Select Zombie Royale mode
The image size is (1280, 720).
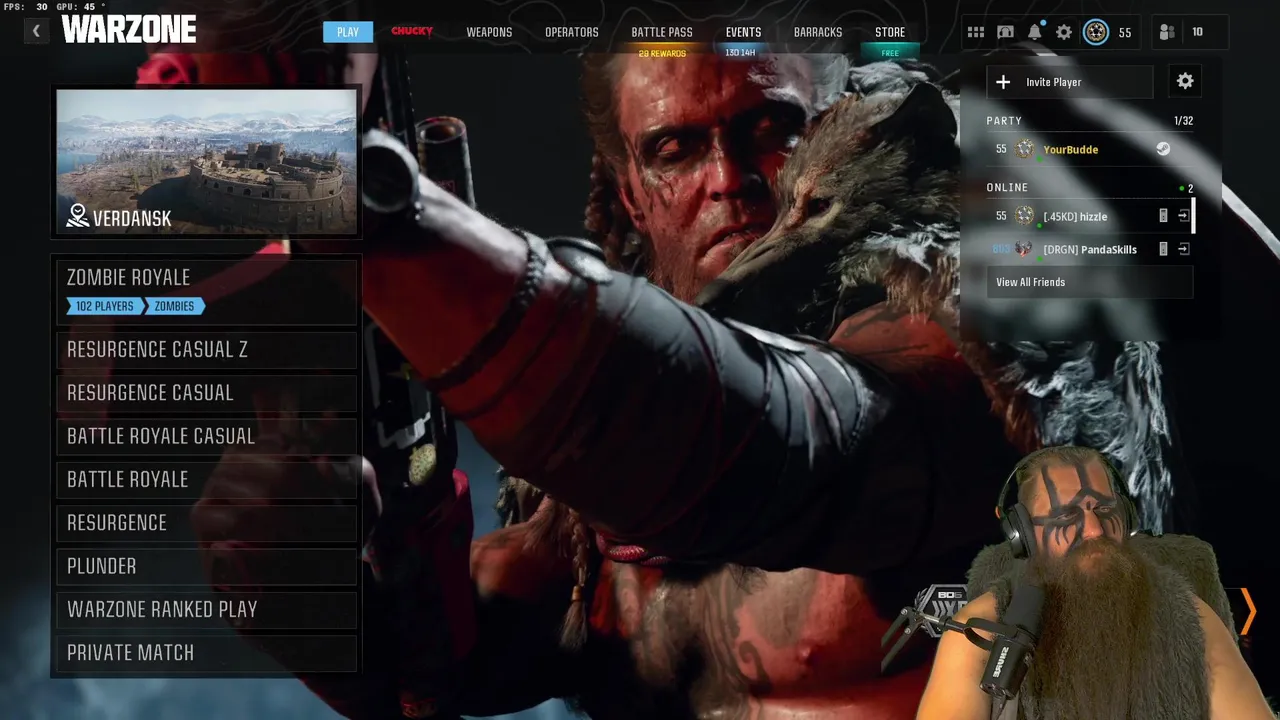[206, 291]
